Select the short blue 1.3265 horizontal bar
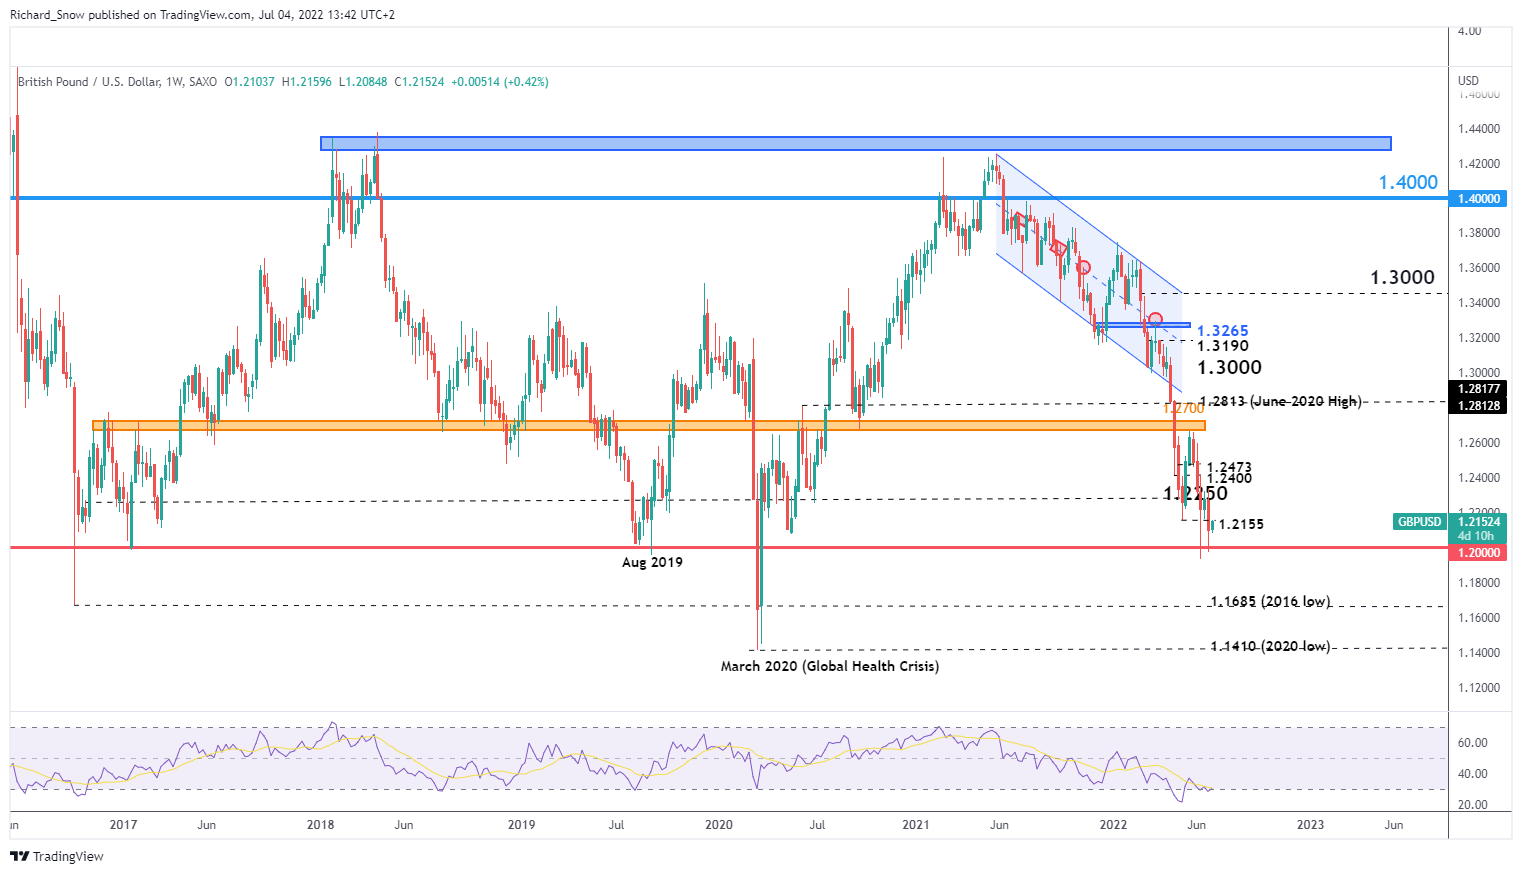This screenshot has width=1522, height=874. click(1142, 325)
